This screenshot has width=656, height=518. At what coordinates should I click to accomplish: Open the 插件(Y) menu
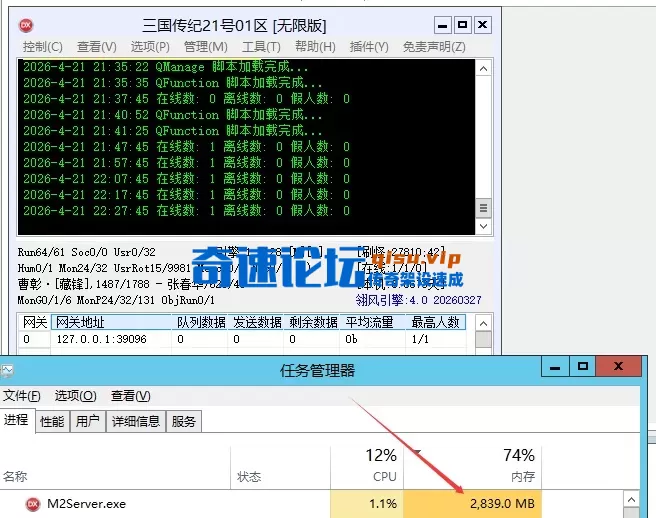click(x=369, y=46)
